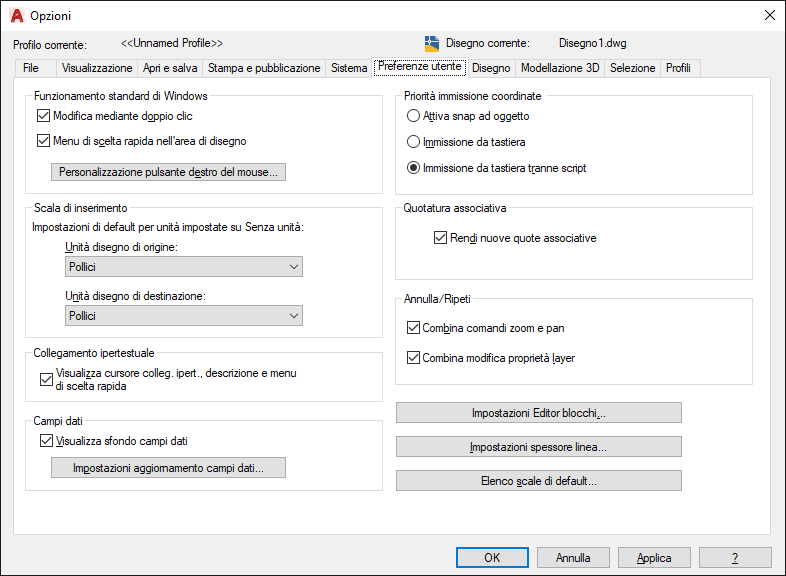Click Elenco scale di default button

click(x=538, y=481)
